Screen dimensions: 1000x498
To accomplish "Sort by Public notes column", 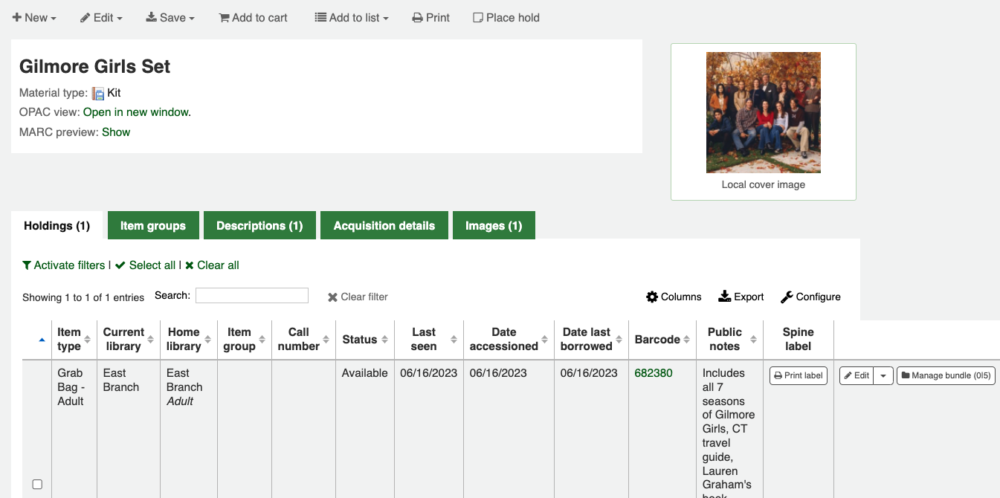I will click(730, 340).
